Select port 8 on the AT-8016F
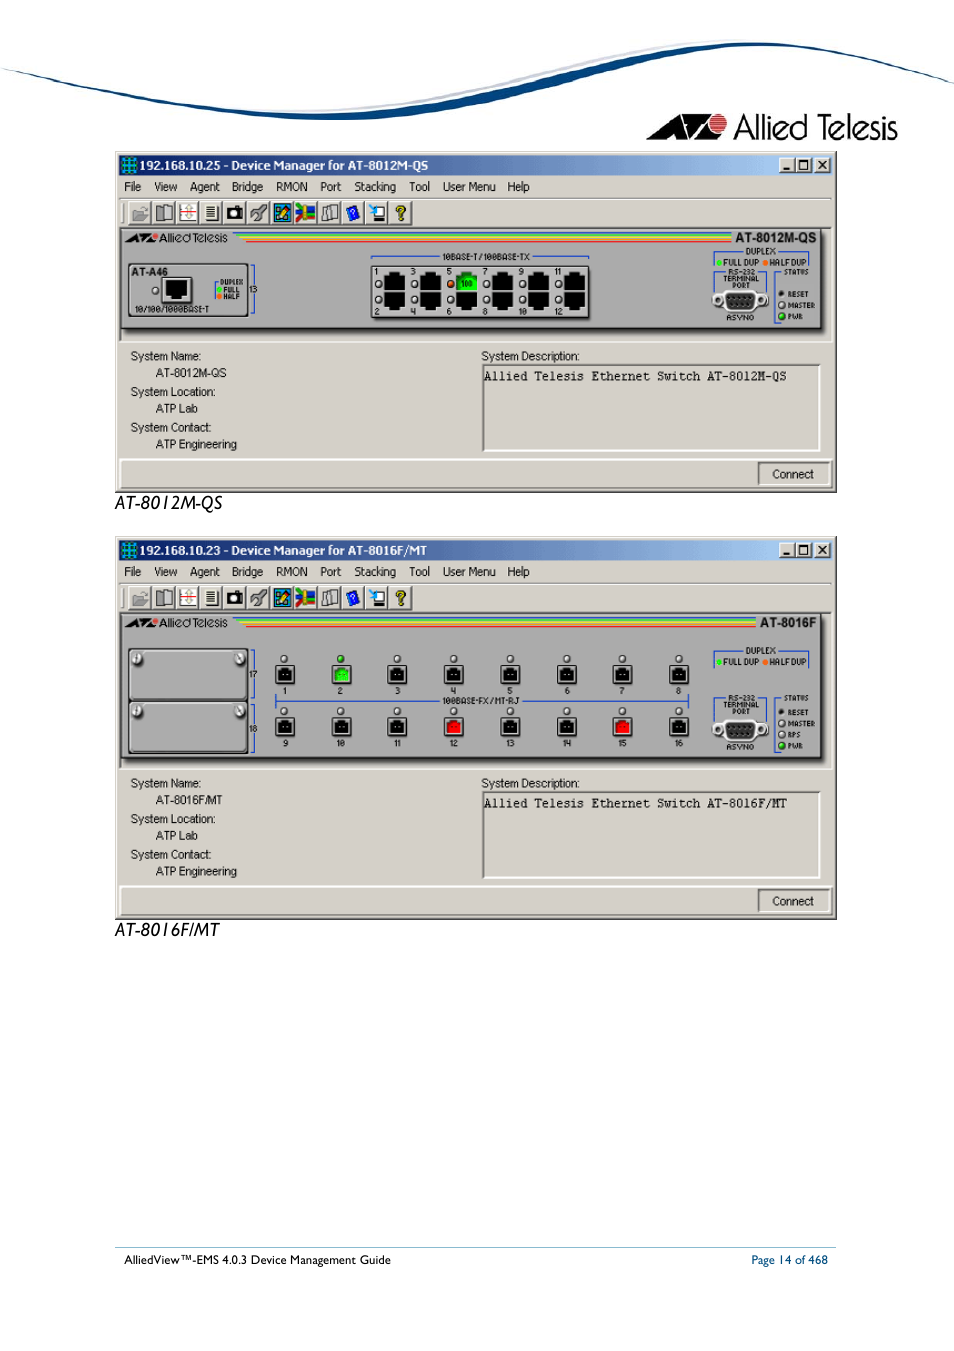 click(x=679, y=675)
